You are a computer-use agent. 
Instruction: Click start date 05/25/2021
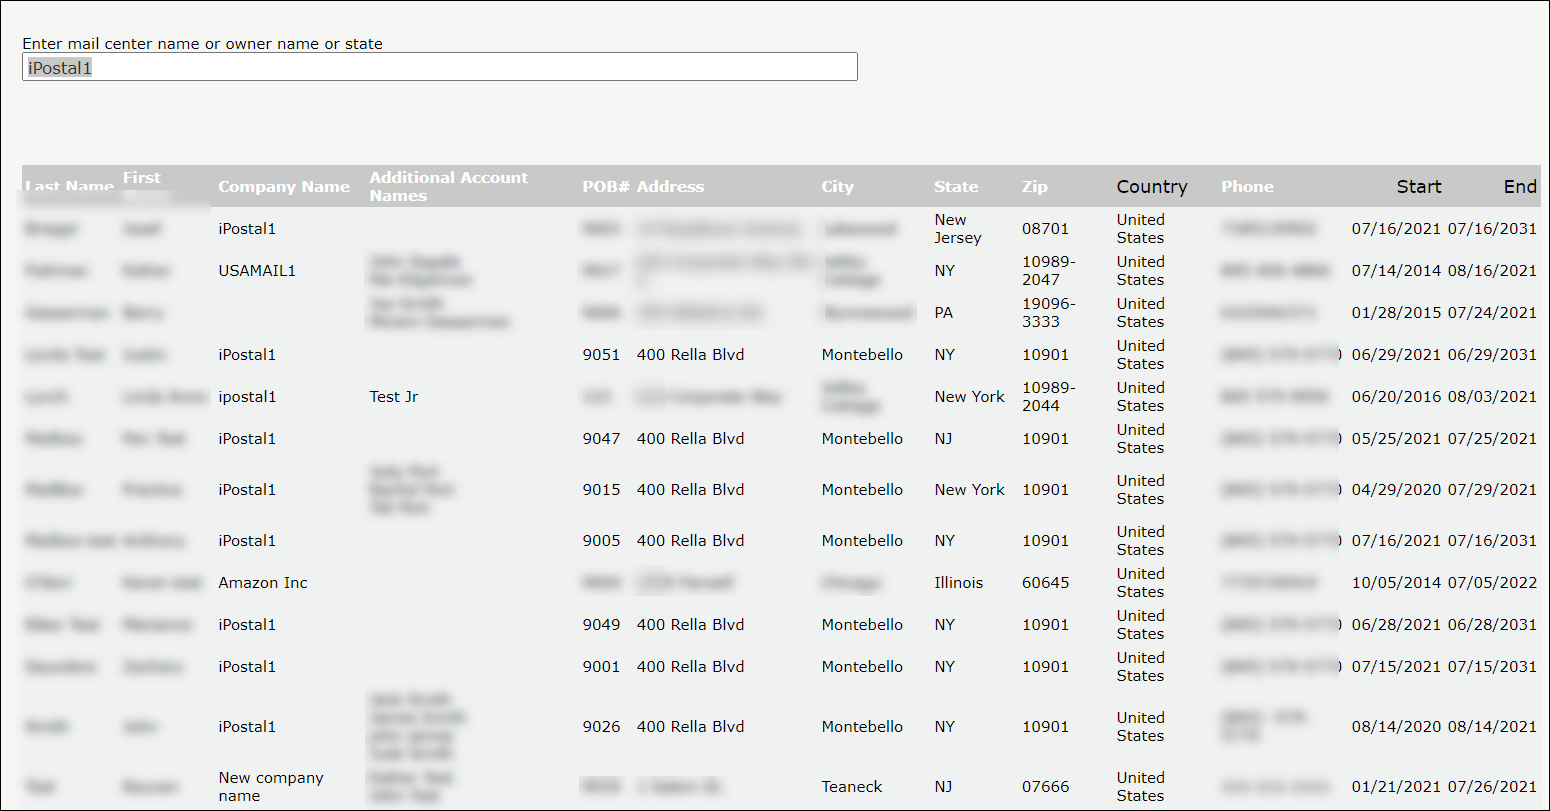click(x=1396, y=439)
